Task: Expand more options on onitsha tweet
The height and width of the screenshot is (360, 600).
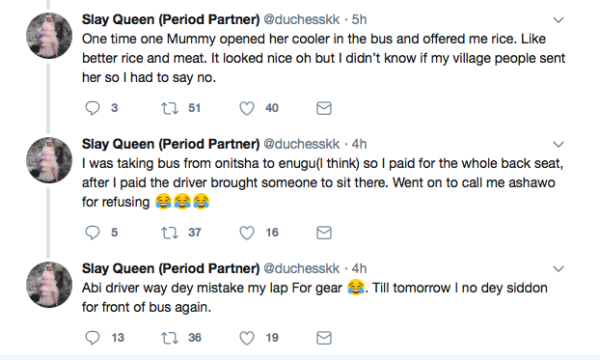Action: coord(559,144)
